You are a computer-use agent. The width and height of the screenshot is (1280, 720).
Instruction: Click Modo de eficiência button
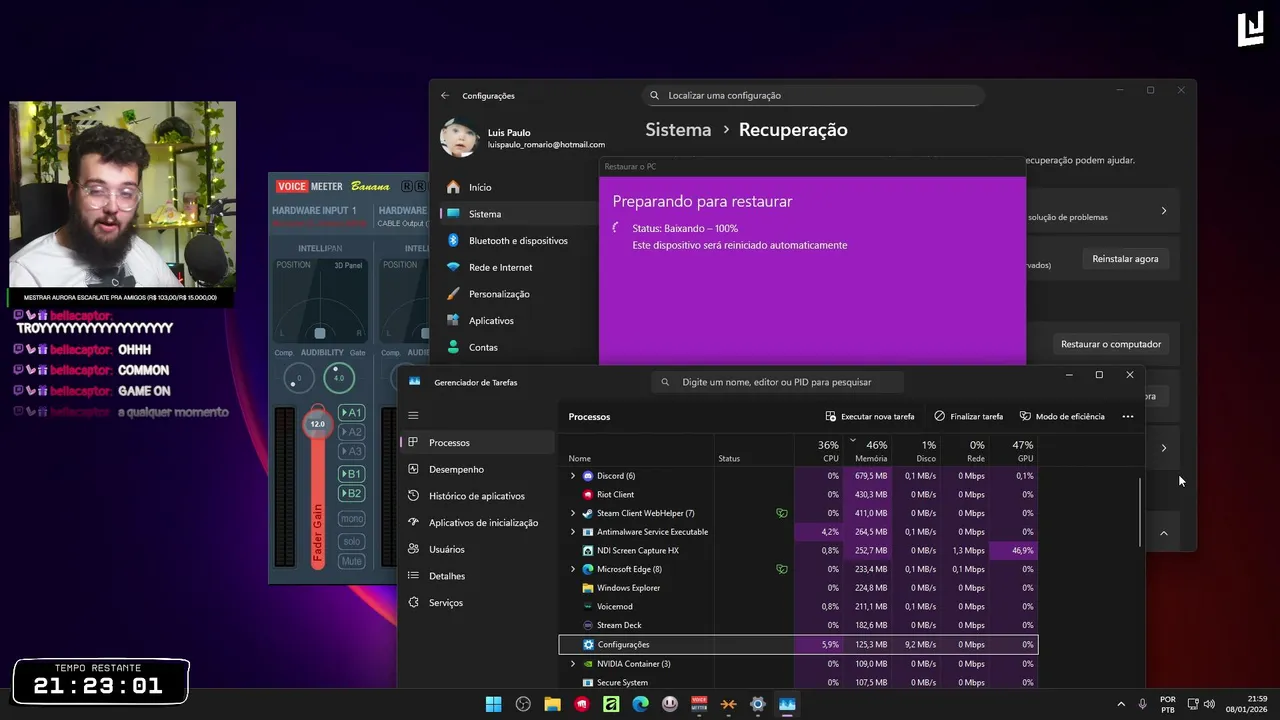tap(1062, 416)
